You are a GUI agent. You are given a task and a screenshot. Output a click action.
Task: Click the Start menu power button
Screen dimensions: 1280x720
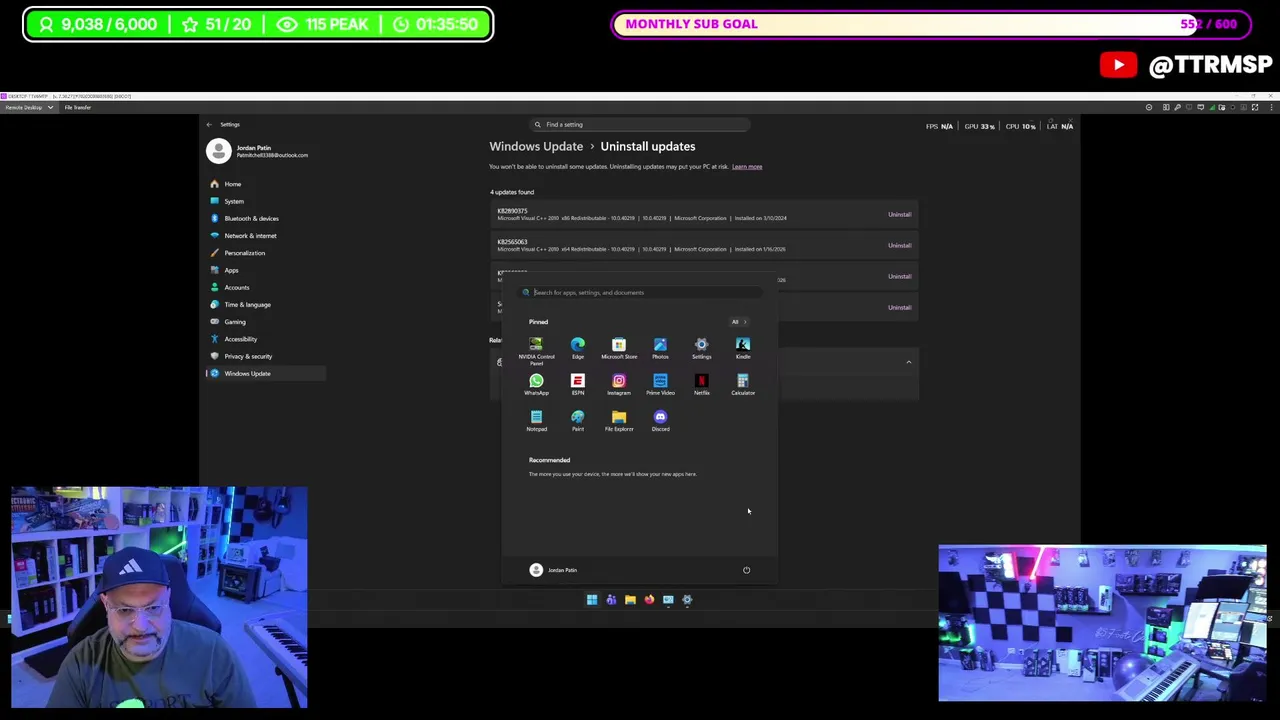point(746,570)
